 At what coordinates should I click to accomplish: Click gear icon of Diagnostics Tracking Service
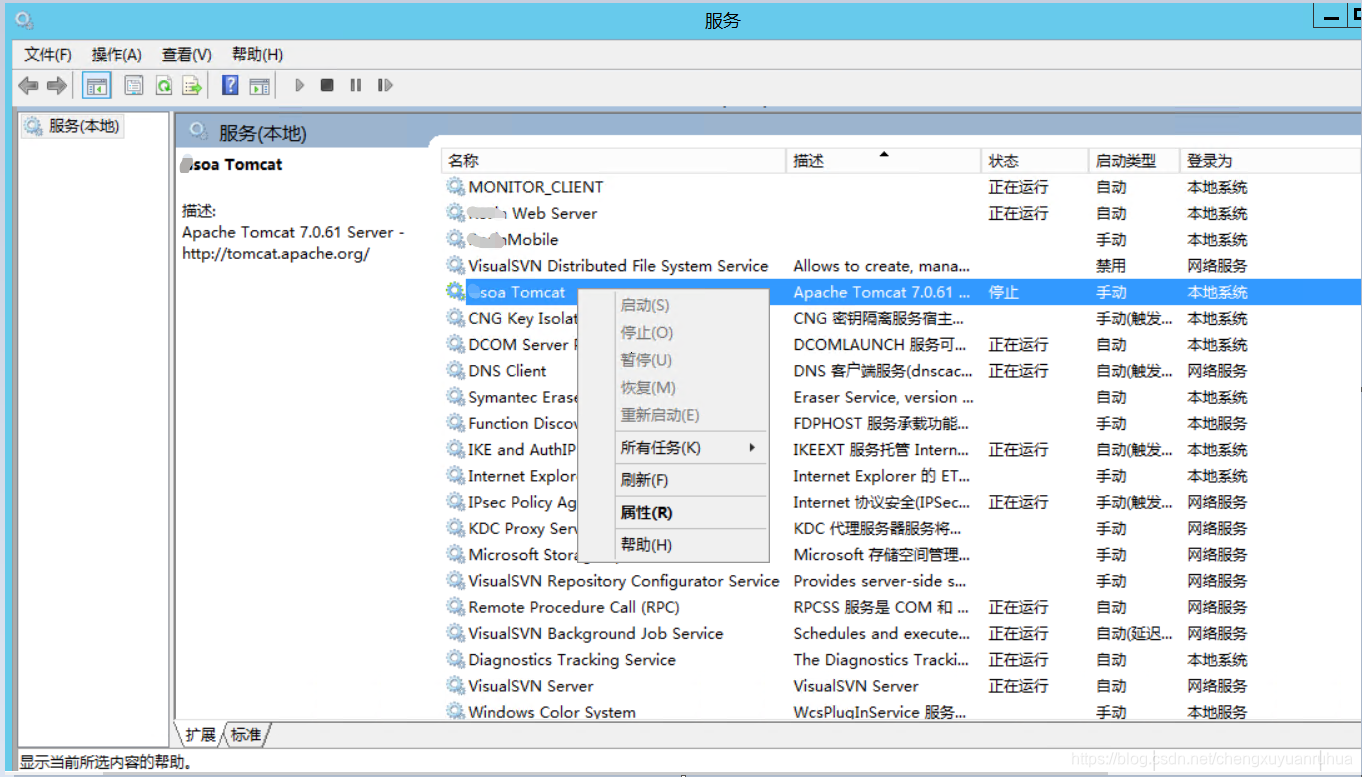click(456, 660)
